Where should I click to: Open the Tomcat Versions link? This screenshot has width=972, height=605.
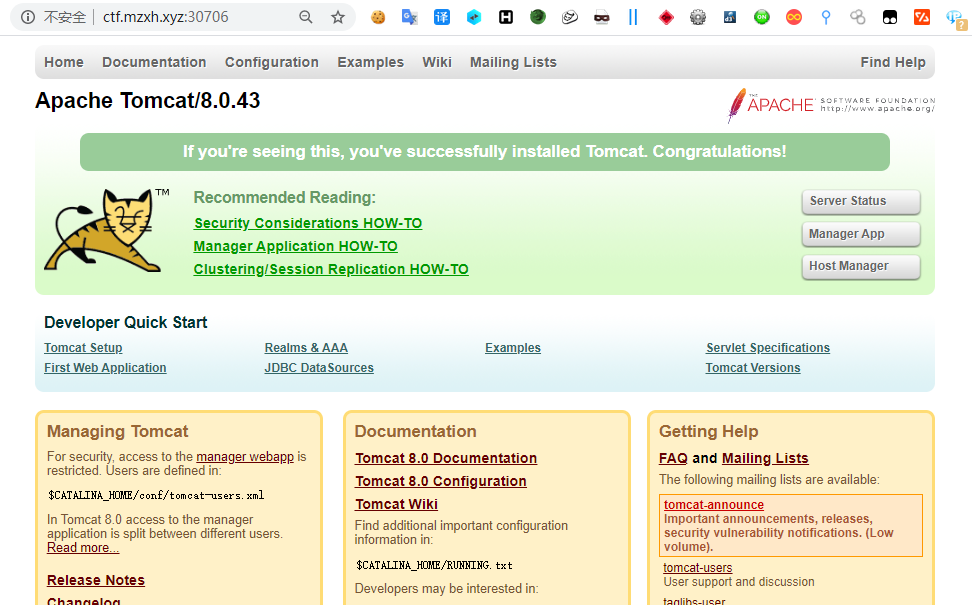click(x=753, y=368)
